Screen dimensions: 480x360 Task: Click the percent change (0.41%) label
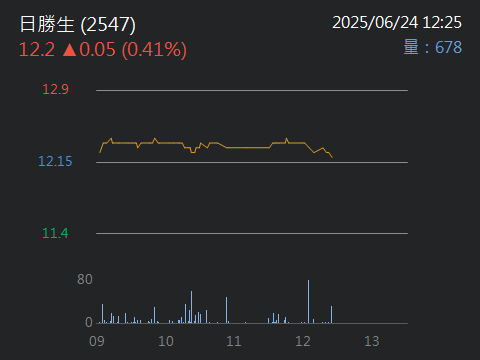pyautogui.click(x=154, y=50)
